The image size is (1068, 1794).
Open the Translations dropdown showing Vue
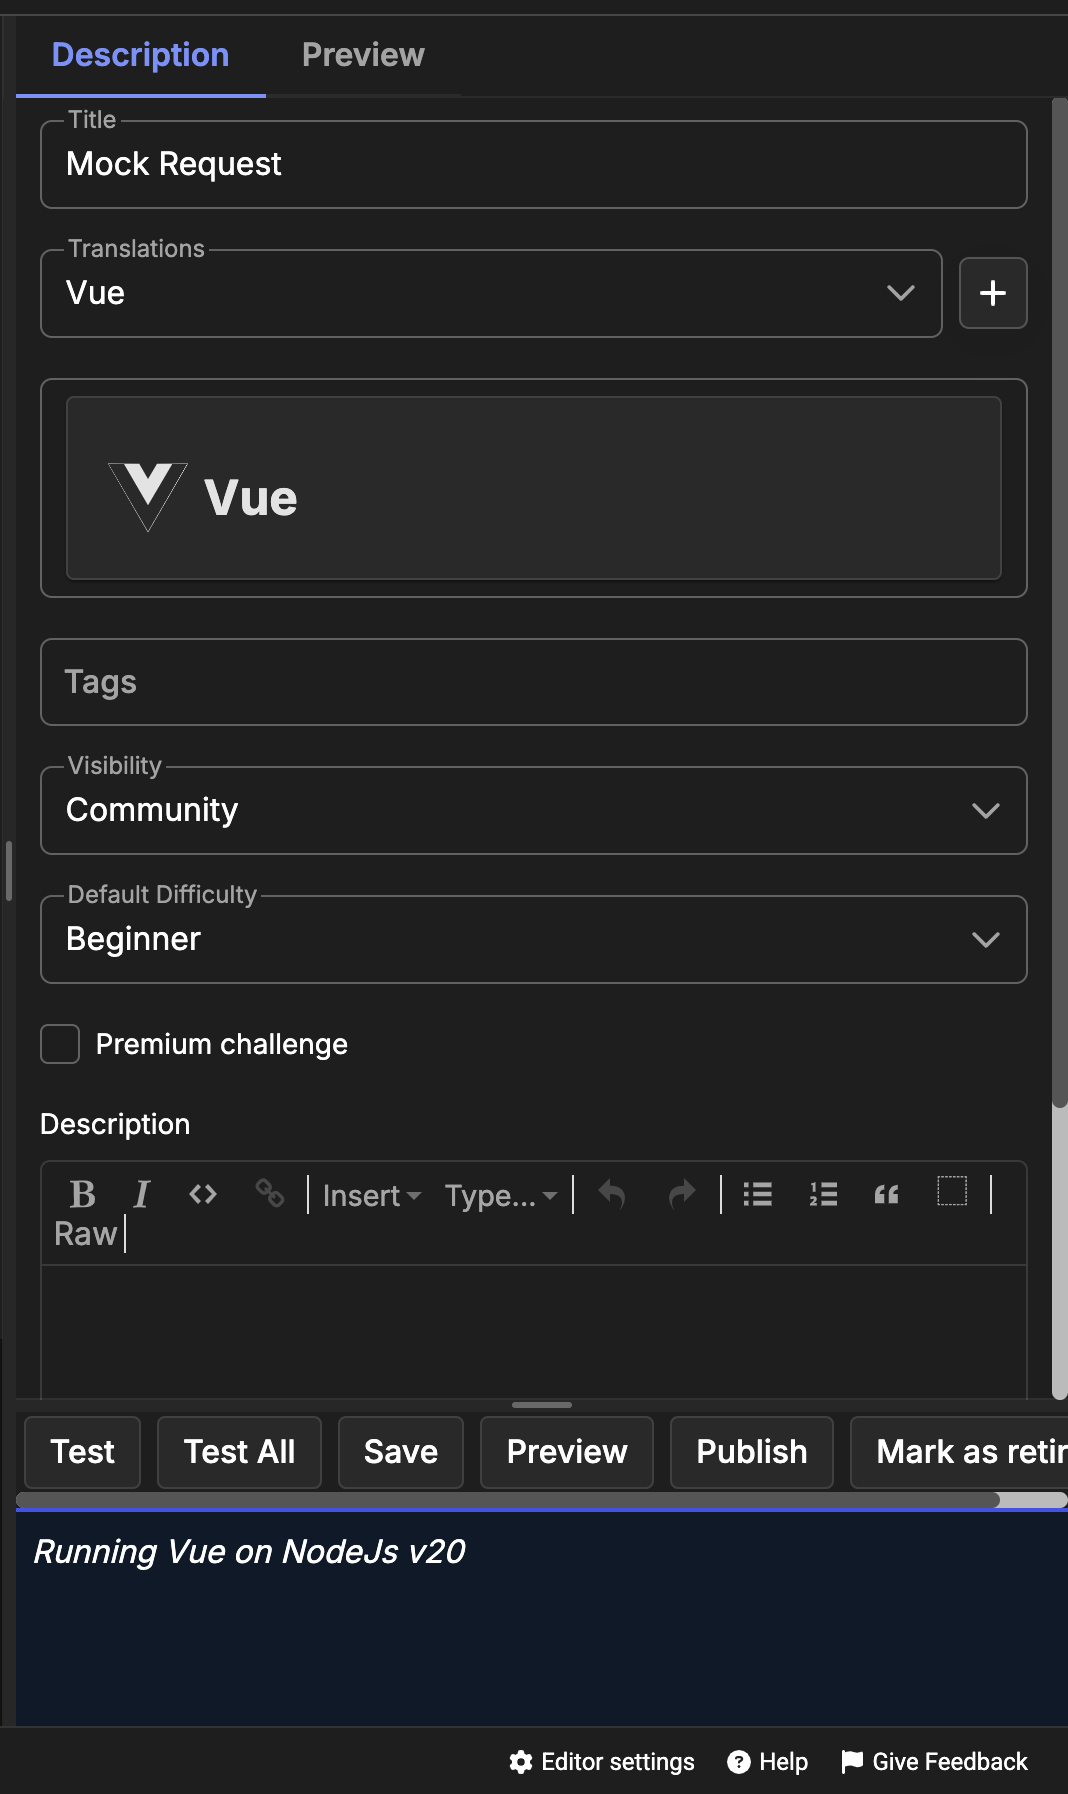490,293
